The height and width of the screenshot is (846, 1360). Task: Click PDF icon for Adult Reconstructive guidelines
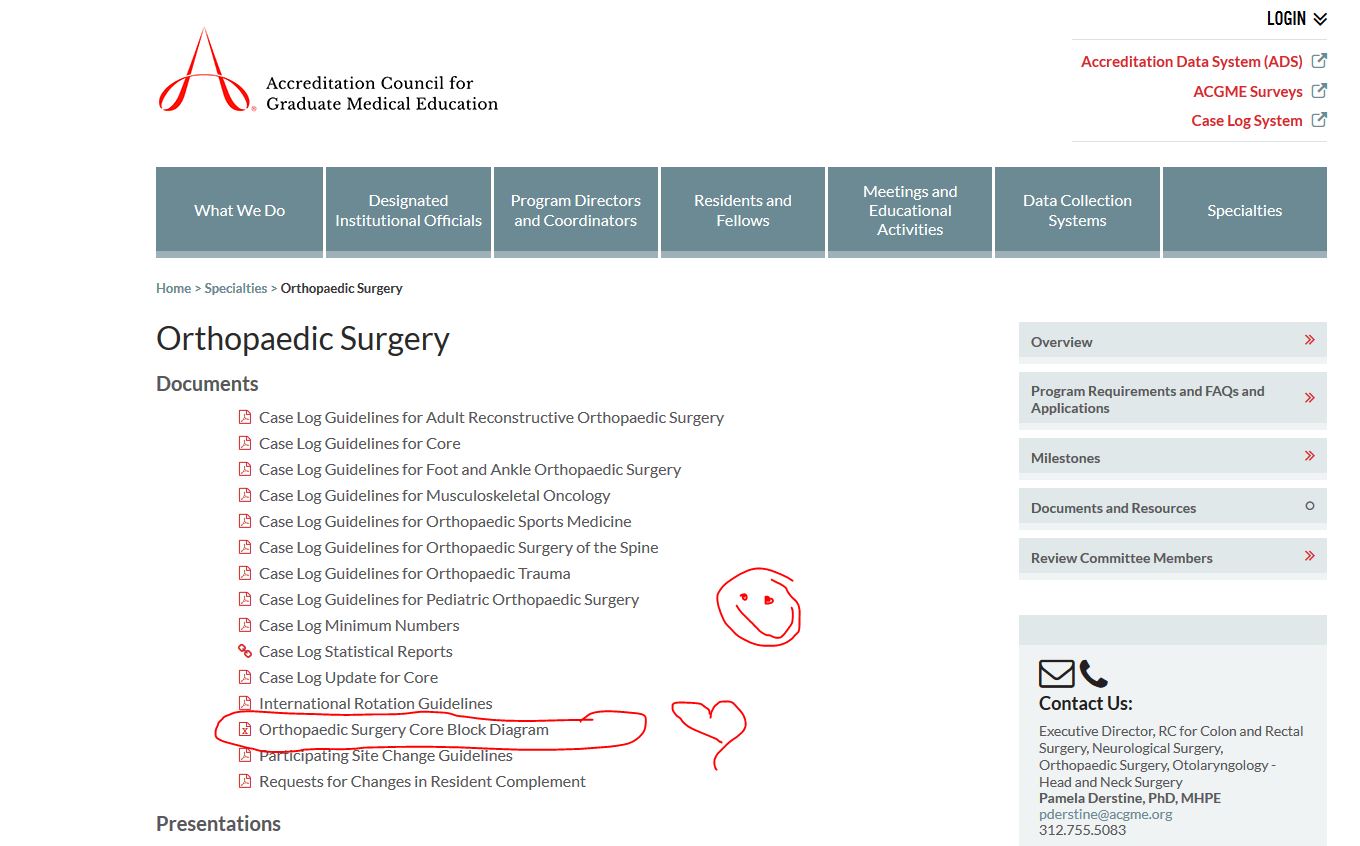245,417
